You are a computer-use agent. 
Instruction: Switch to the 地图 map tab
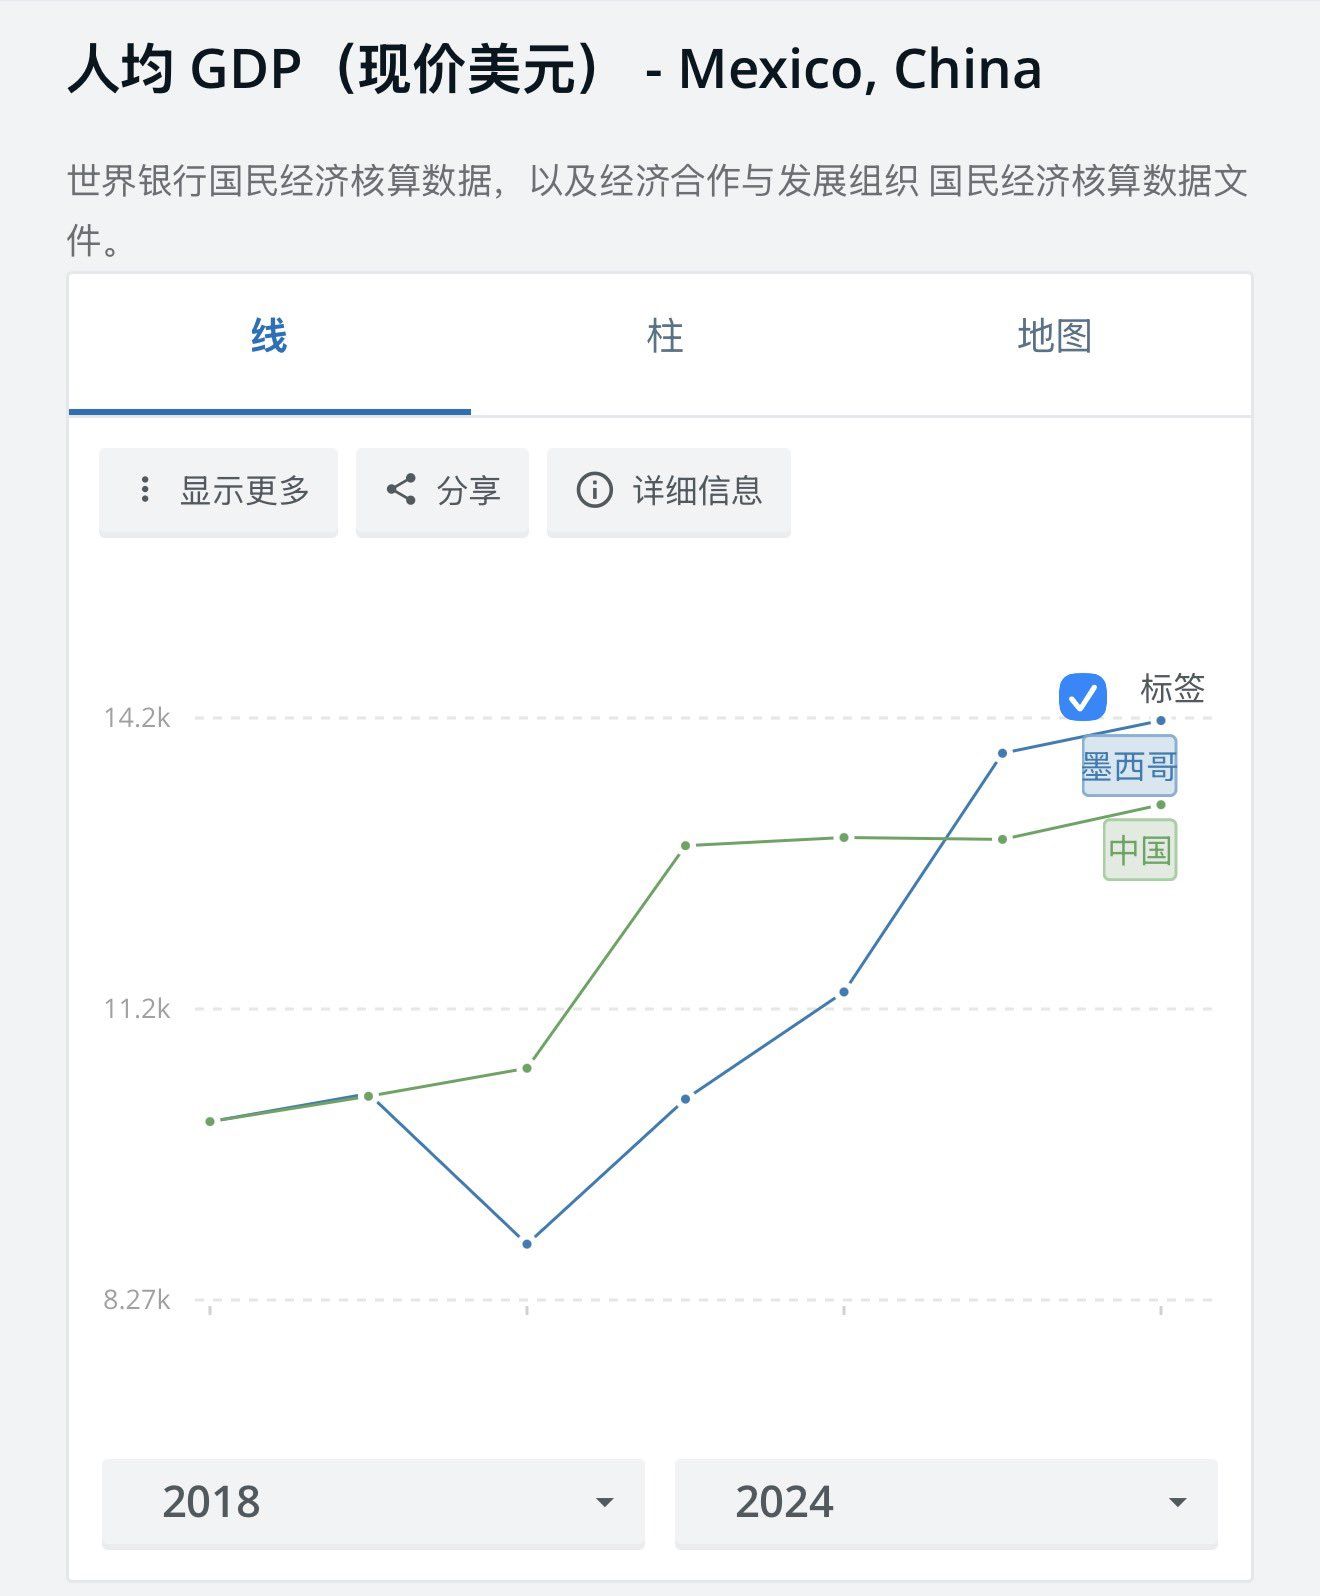point(1054,337)
